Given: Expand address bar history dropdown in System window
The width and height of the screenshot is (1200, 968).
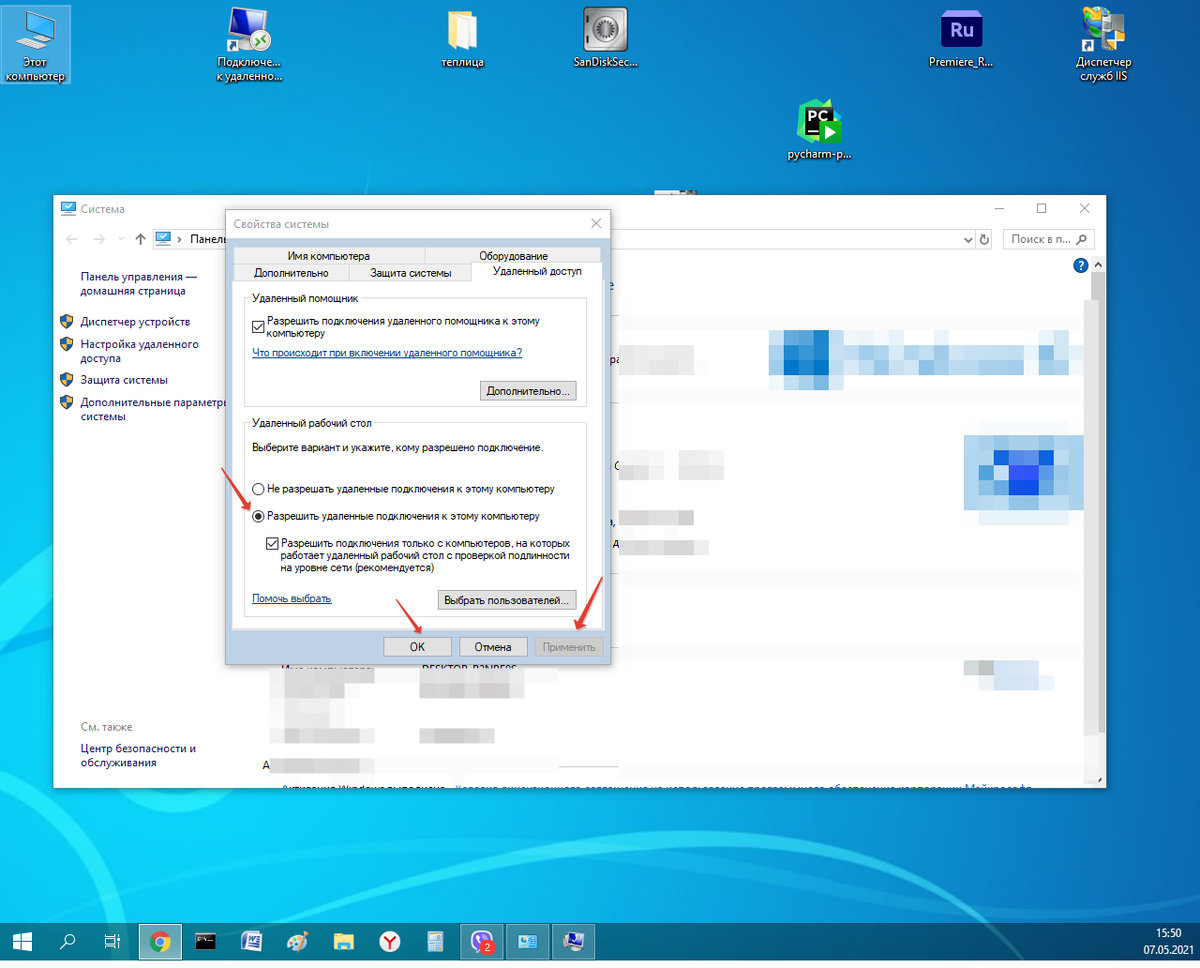Looking at the screenshot, I should [x=967, y=240].
